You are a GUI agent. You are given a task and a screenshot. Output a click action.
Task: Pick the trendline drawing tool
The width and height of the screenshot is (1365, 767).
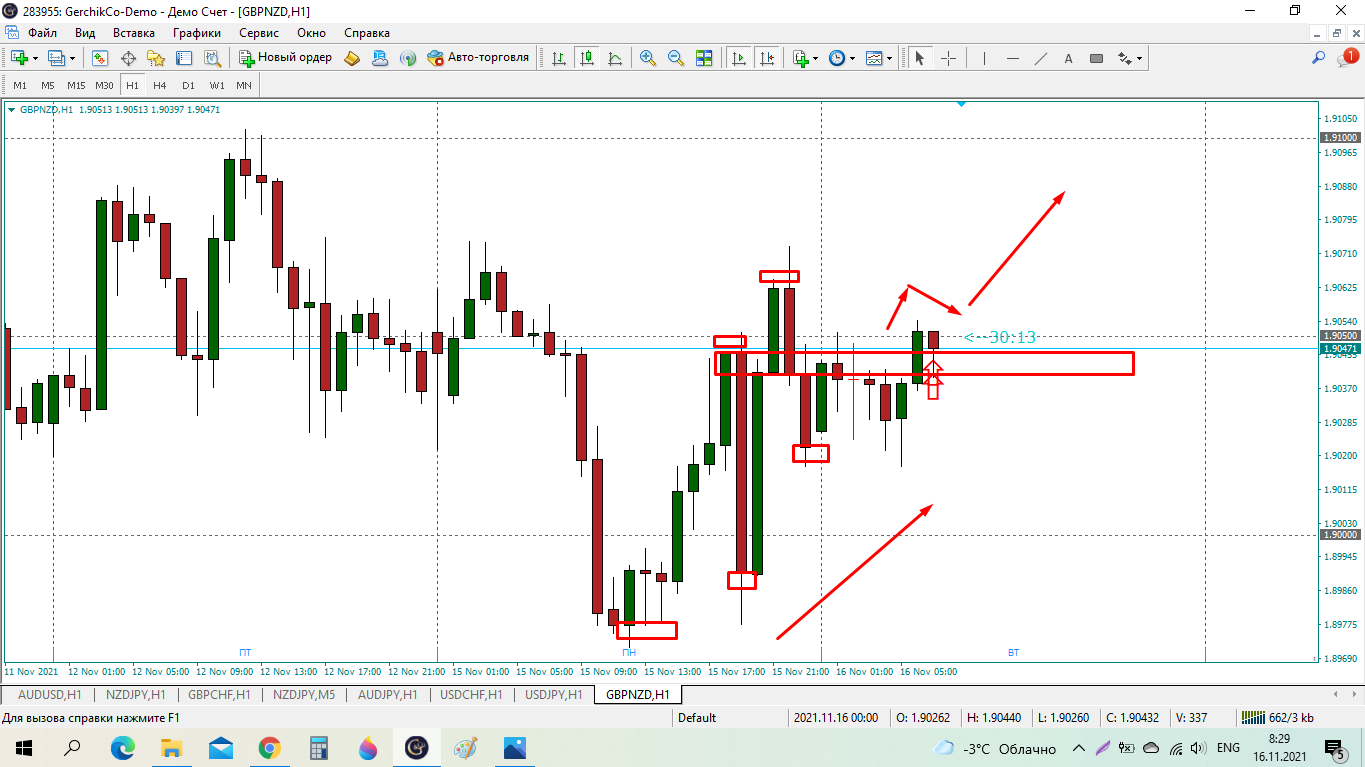click(1041, 58)
